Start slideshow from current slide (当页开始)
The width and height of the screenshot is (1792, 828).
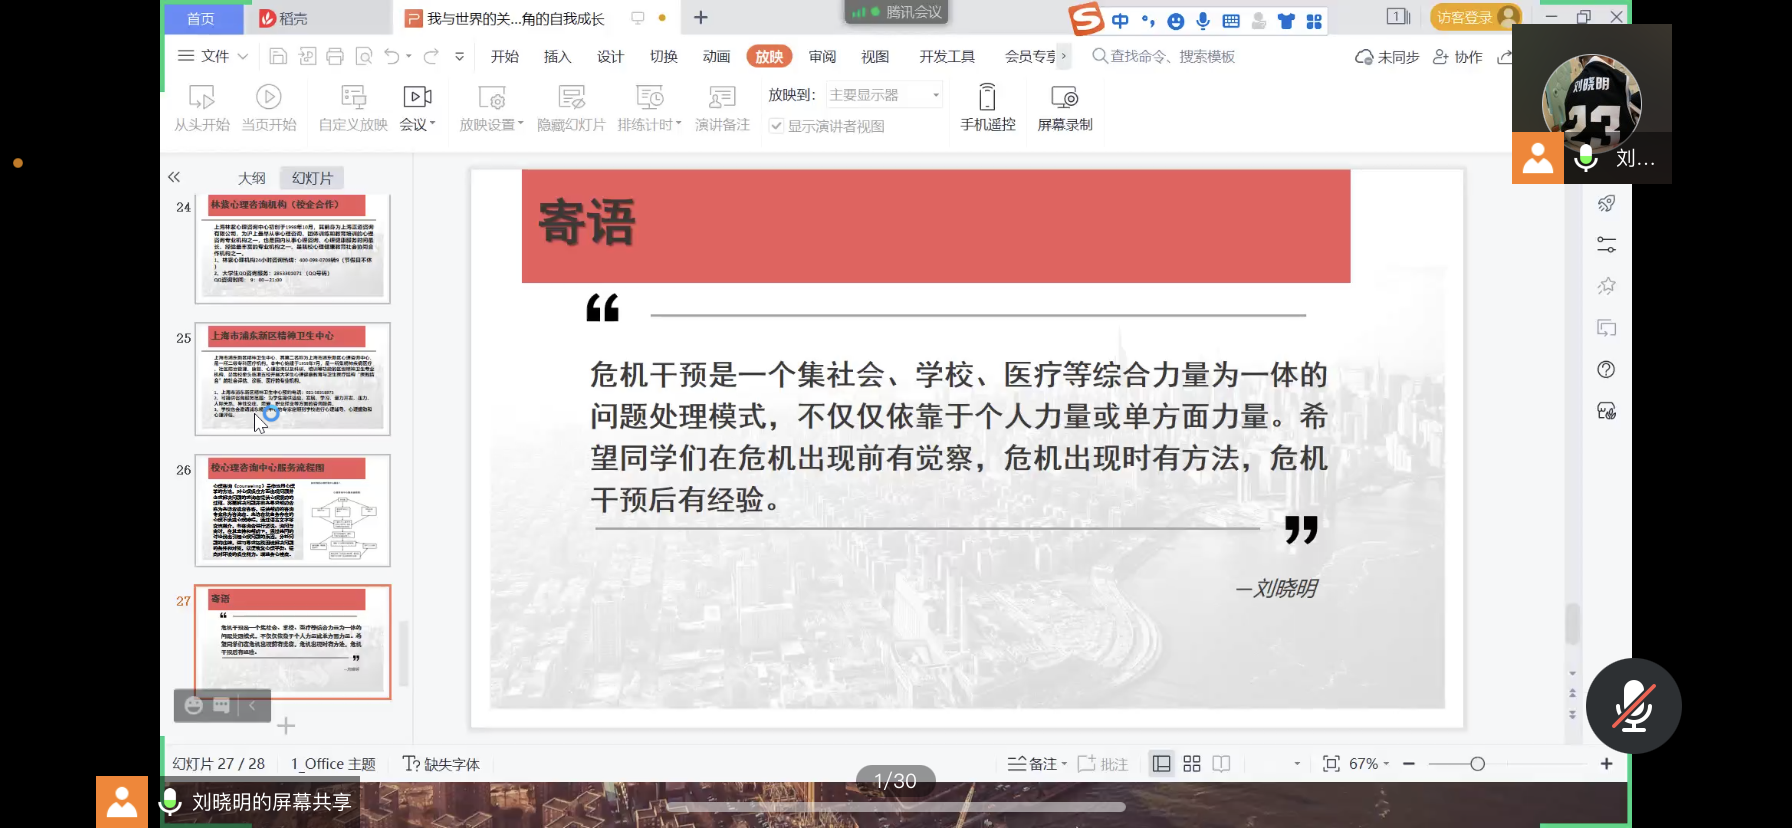pos(268,98)
